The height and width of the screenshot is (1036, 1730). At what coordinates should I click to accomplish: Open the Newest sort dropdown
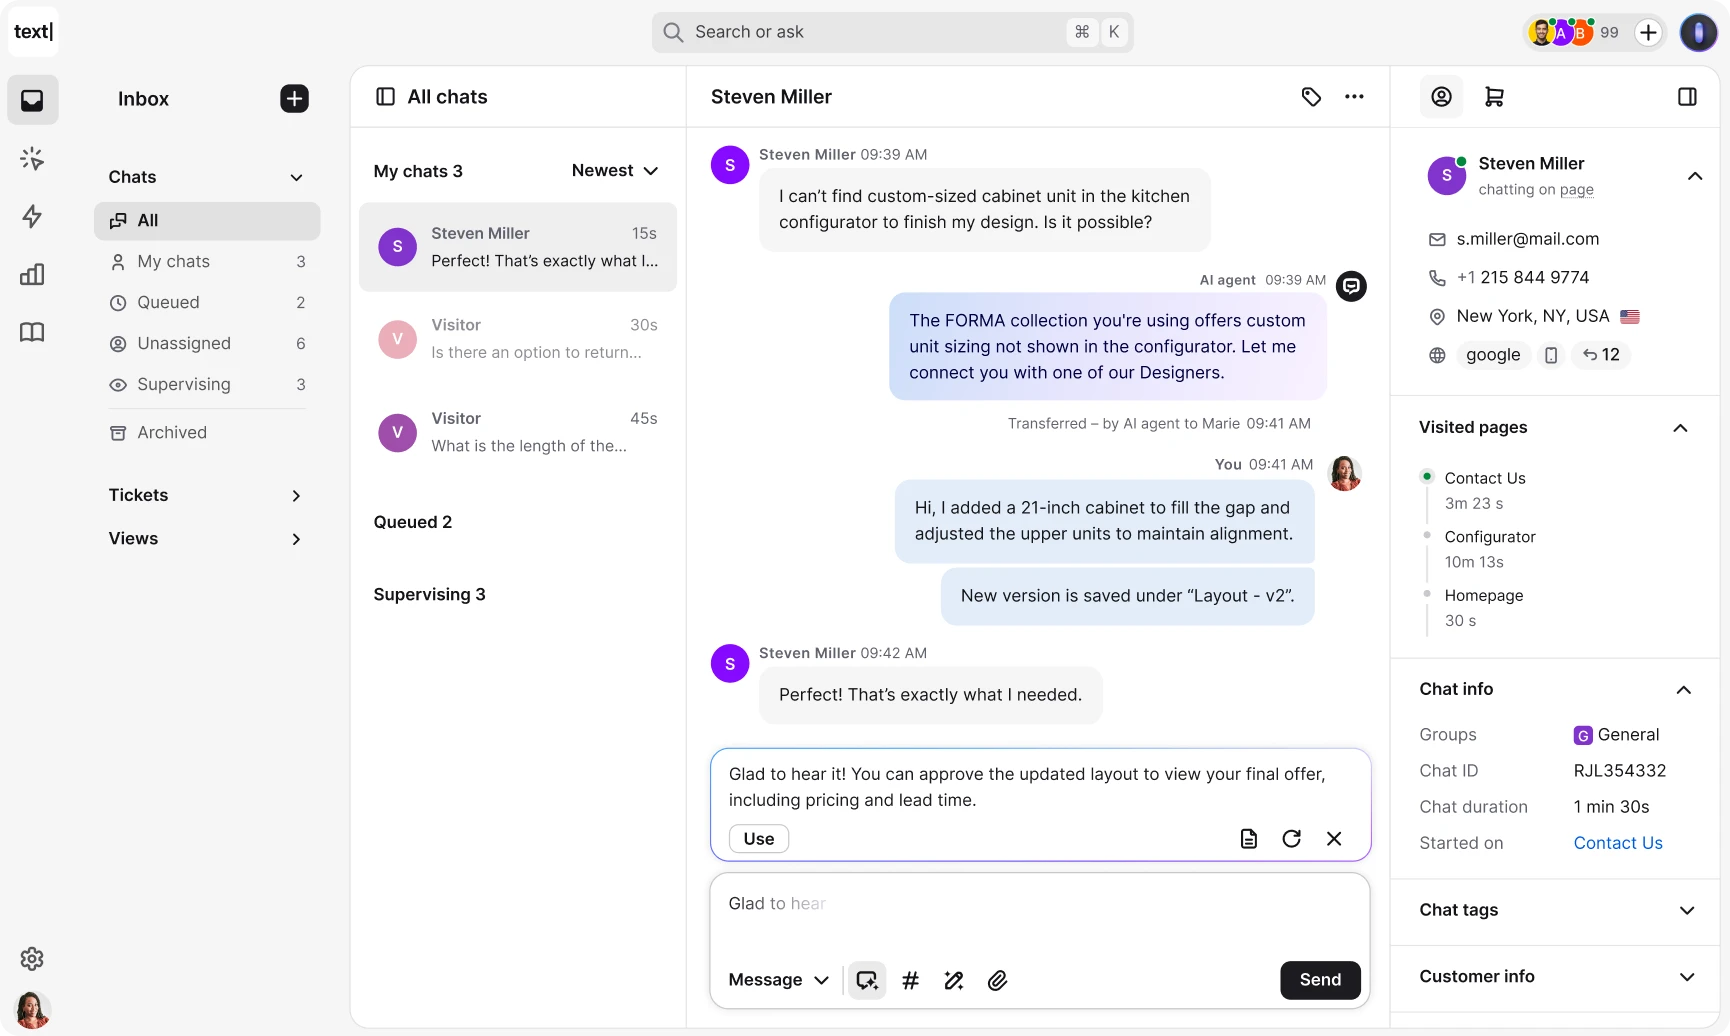click(x=615, y=171)
